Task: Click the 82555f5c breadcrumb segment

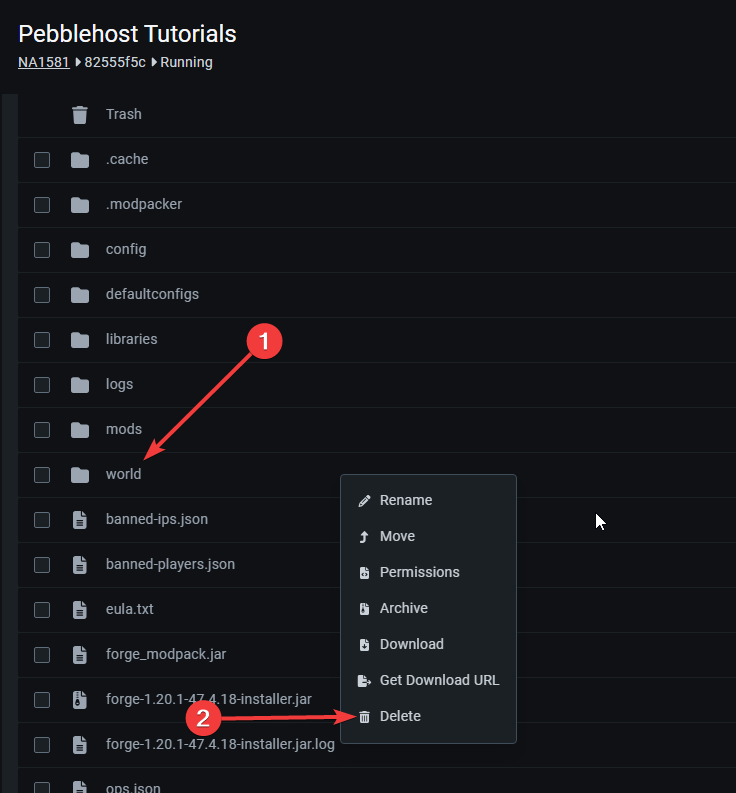Action: click(x=115, y=62)
